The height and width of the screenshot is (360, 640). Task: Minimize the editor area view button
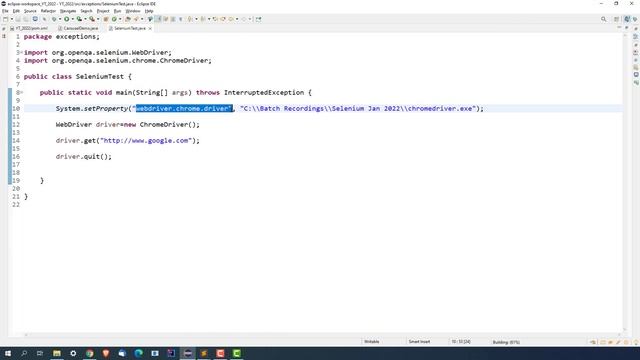coord(619,28)
